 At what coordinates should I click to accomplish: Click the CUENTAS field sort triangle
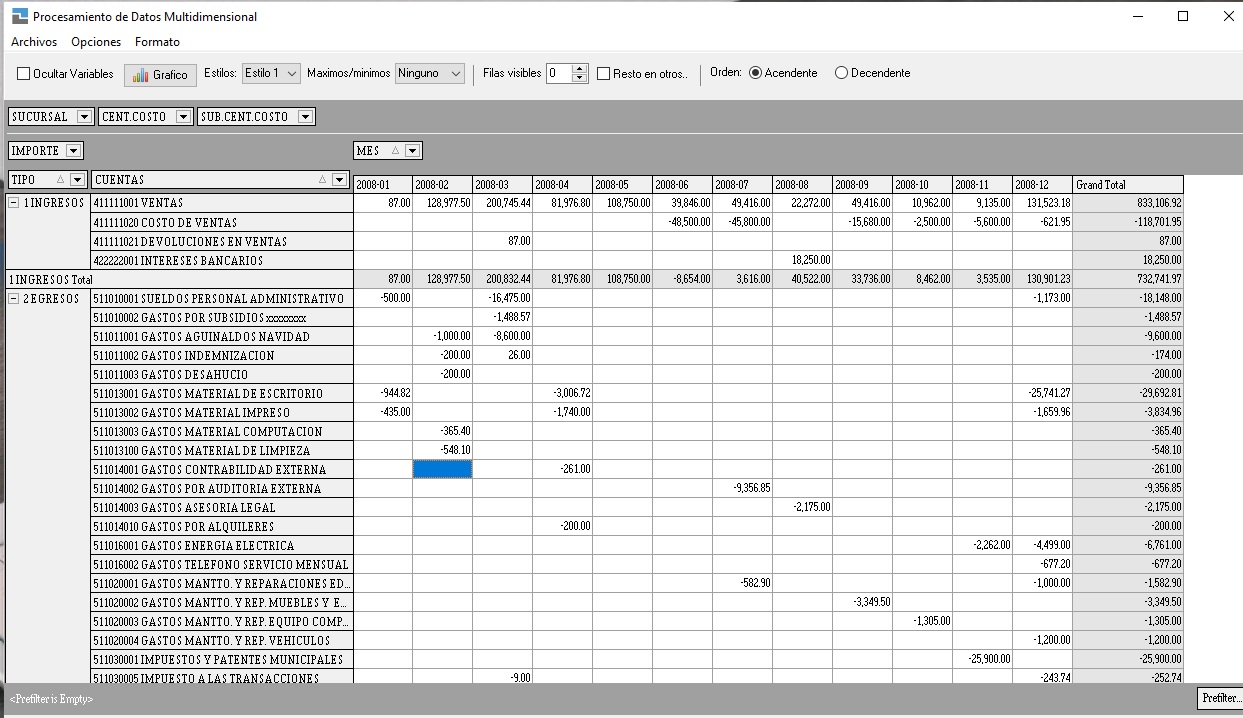(x=322, y=180)
